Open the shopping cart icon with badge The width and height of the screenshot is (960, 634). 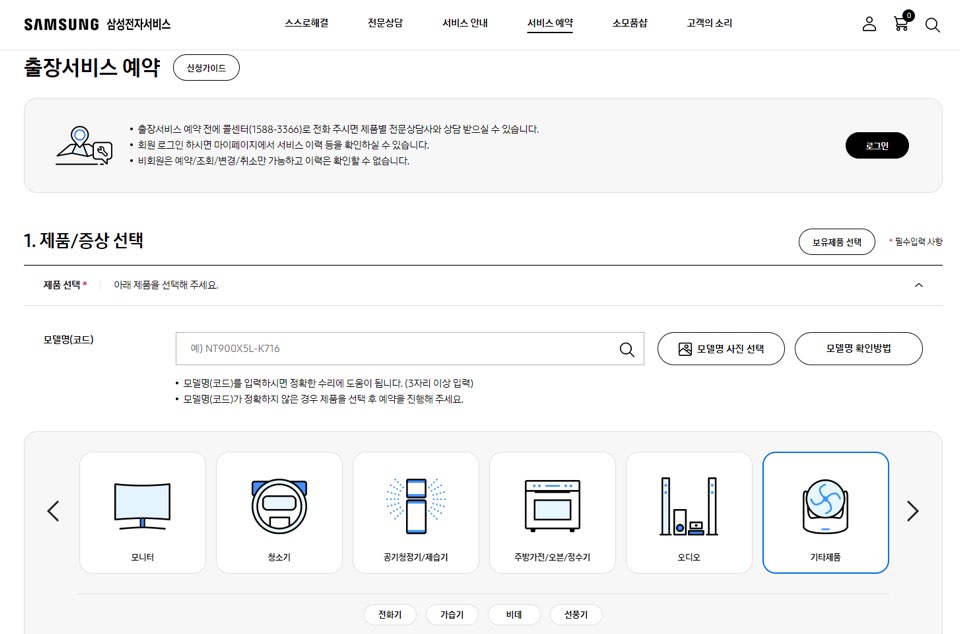pos(901,24)
